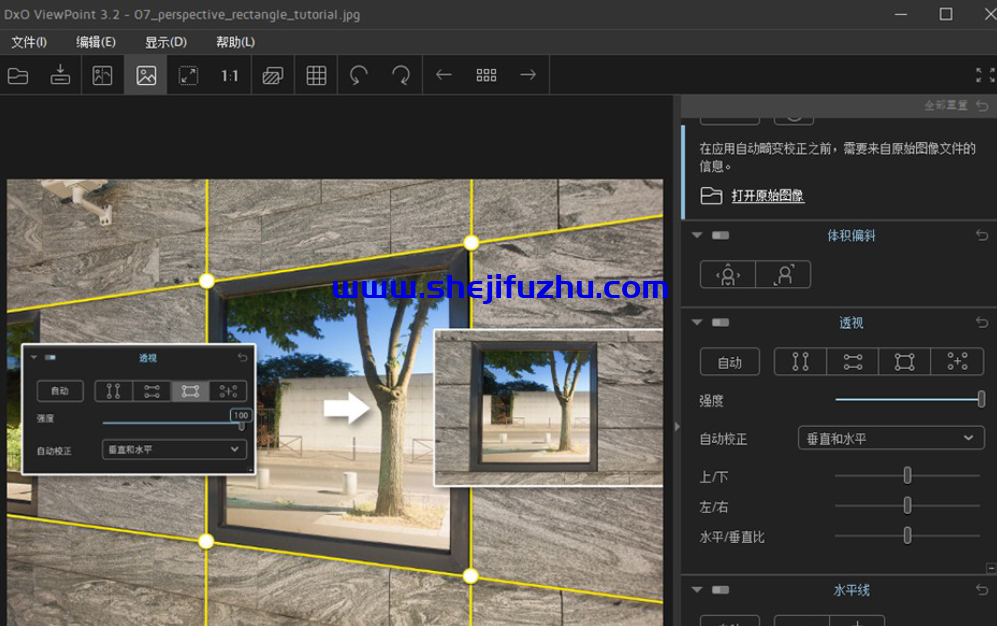Image resolution: width=997 pixels, height=626 pixels.
Task: Click the 打开原始图像 link
Action: tap(767, 196)
